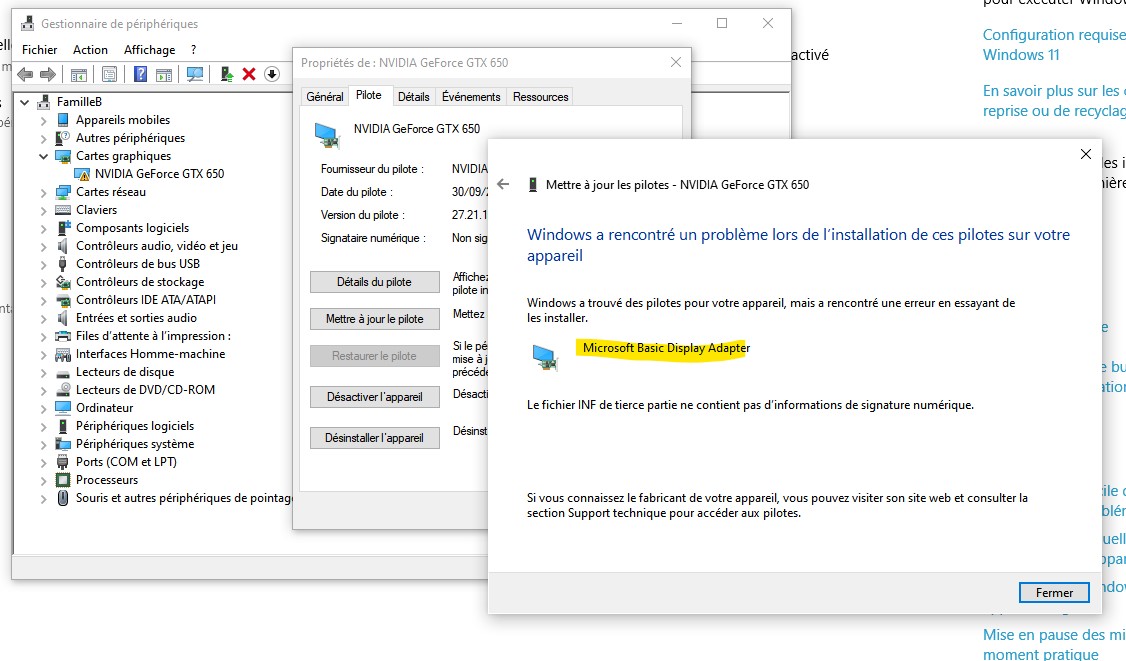This screenshot has height=661, width=1126.
Task: Scan for hardware changes via monitor icon
Action: (x=195, y=74)
